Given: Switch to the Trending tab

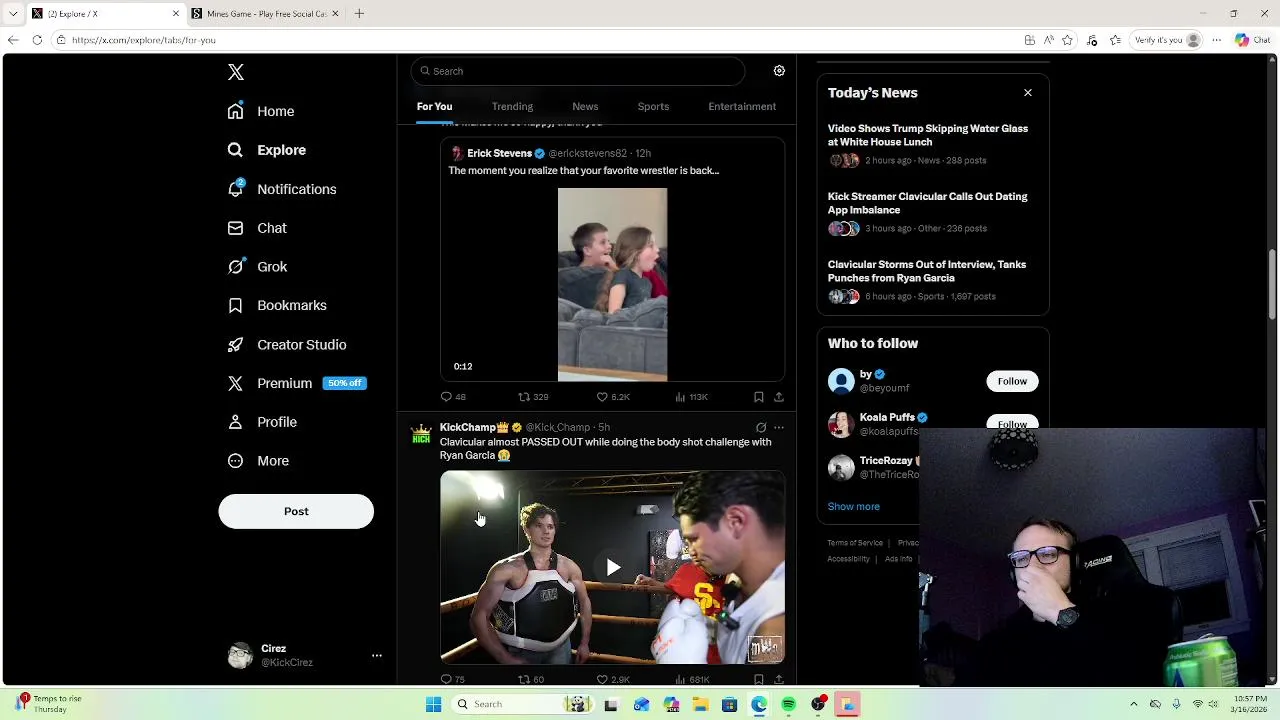Looking at the screenshot, I should (x=512, y=106).
